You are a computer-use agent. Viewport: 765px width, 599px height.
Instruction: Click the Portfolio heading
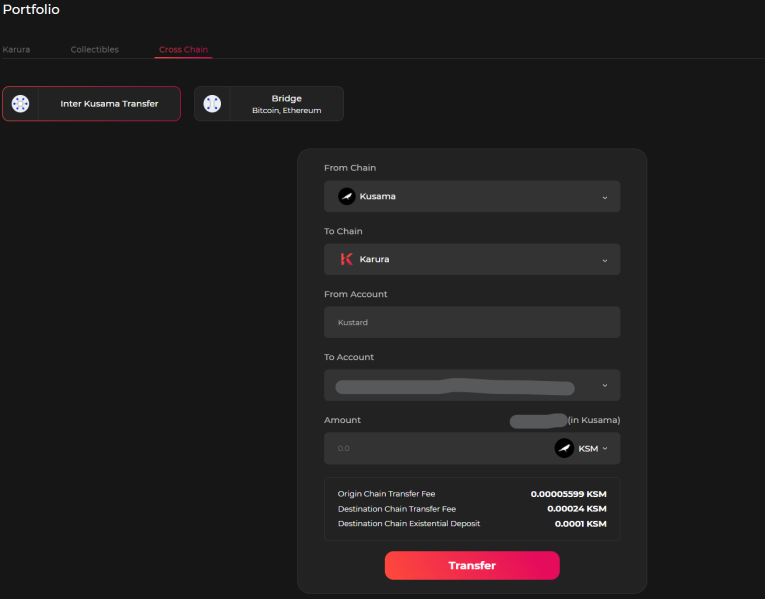[31, 10]
